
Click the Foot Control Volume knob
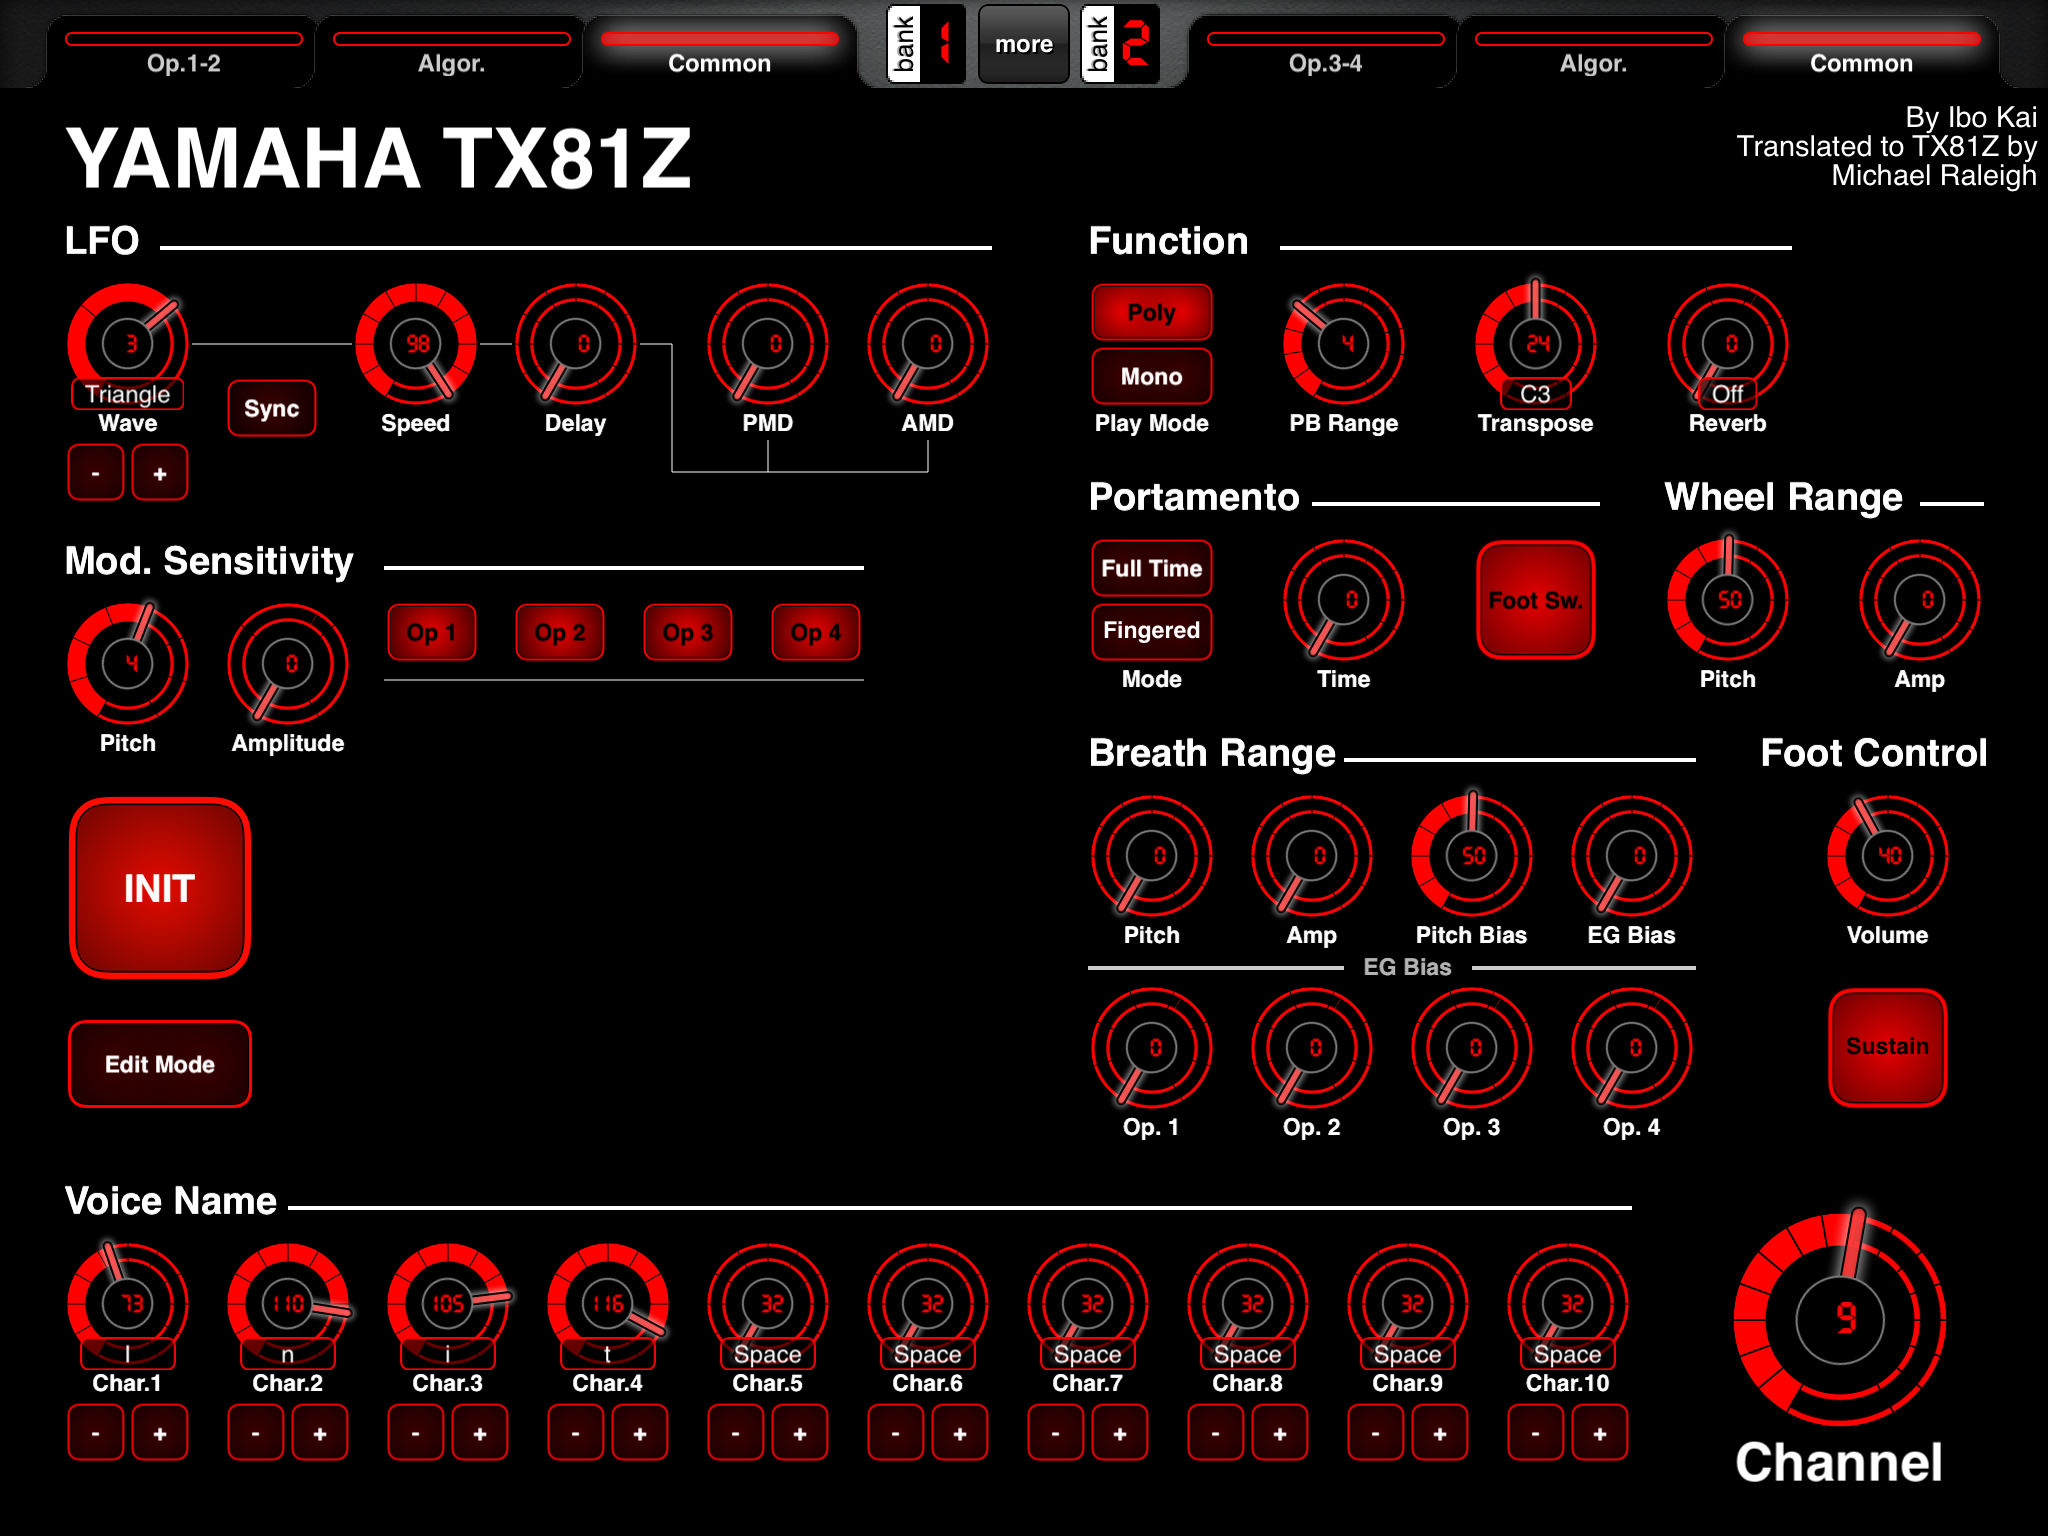pos(1888,856)
